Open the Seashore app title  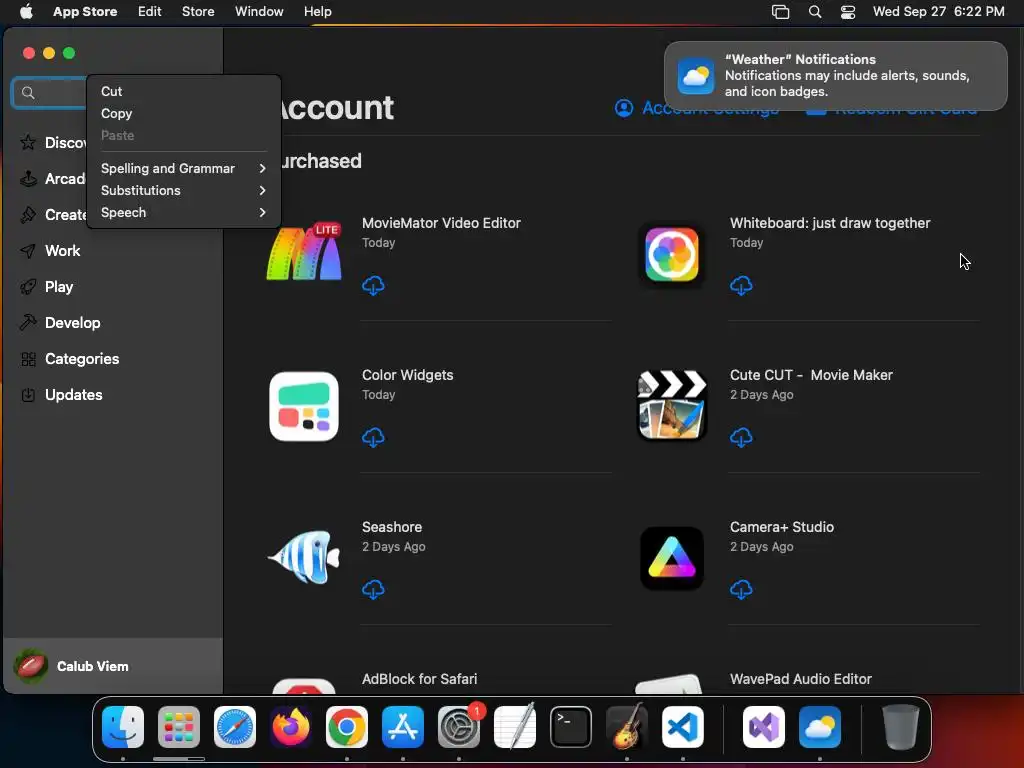pos(392,527)
